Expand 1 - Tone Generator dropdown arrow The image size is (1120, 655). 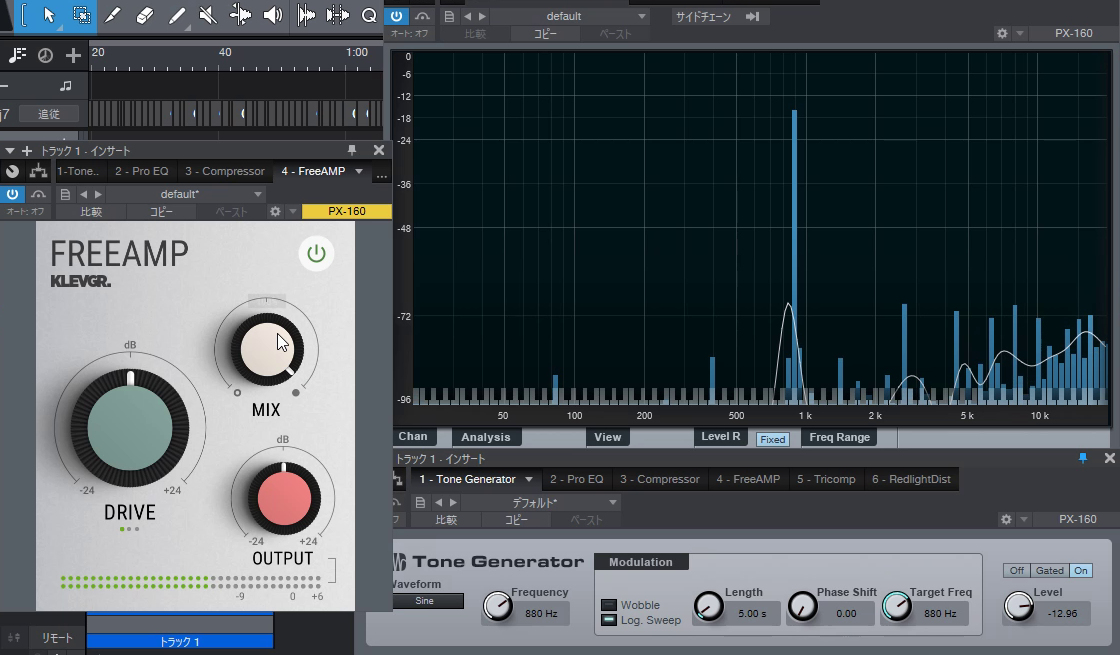coord(529,479)
